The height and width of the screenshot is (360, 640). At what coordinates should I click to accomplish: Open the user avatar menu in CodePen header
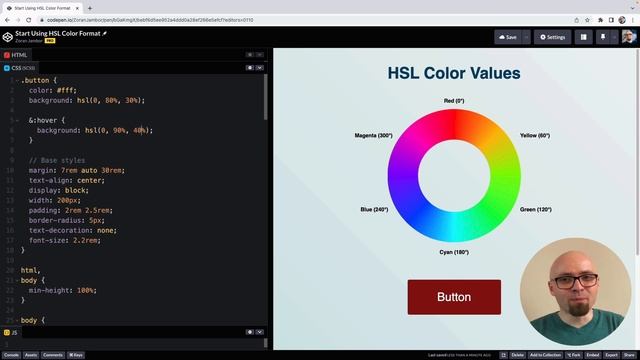pos(629,37)
